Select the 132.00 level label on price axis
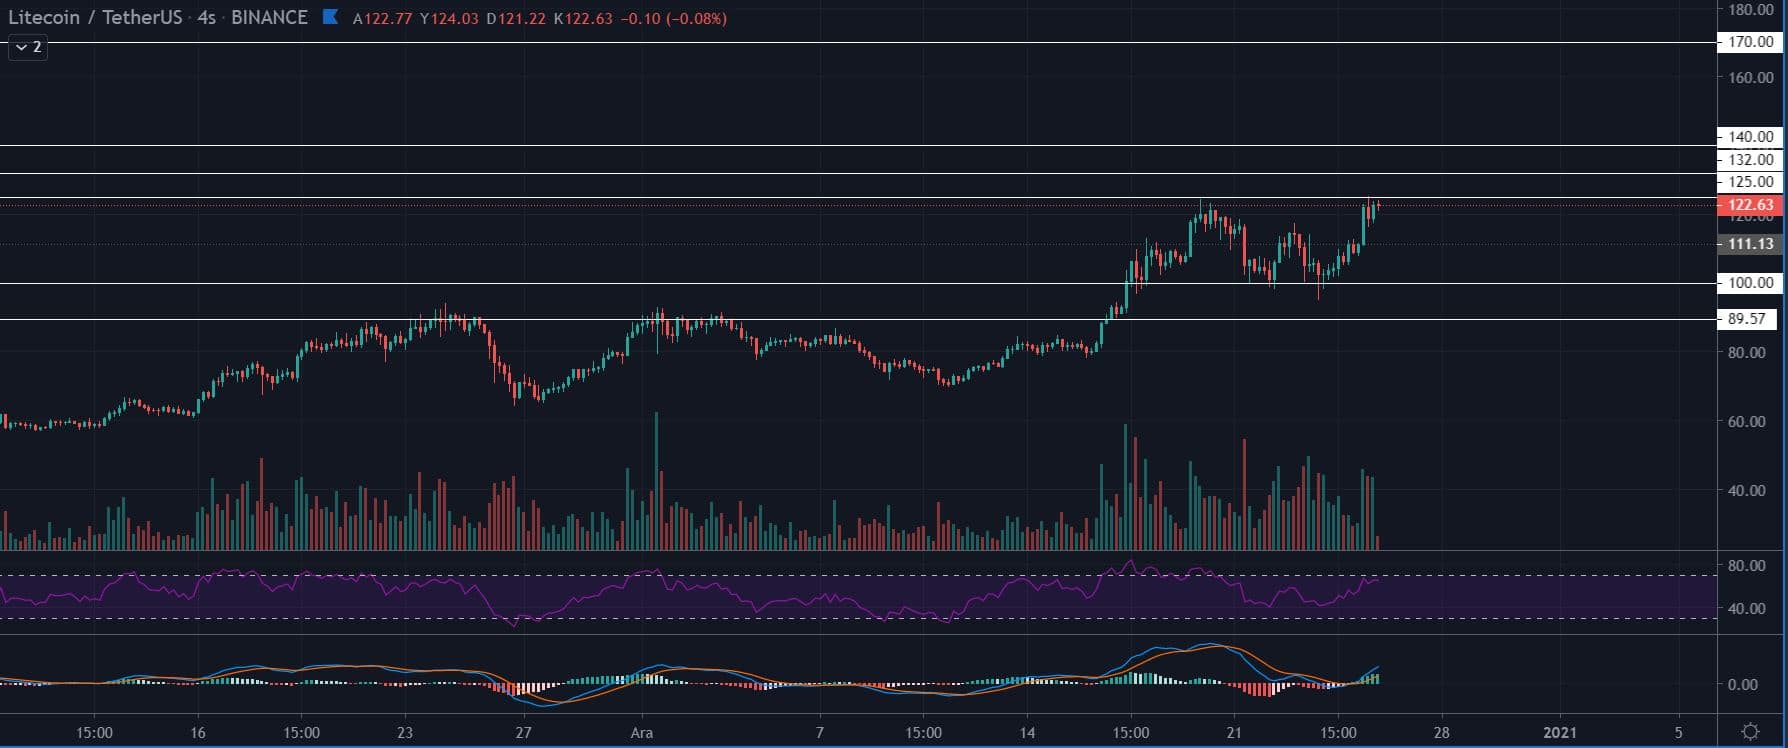Viewport: 1788px width, 748px height. point(1750,160)
